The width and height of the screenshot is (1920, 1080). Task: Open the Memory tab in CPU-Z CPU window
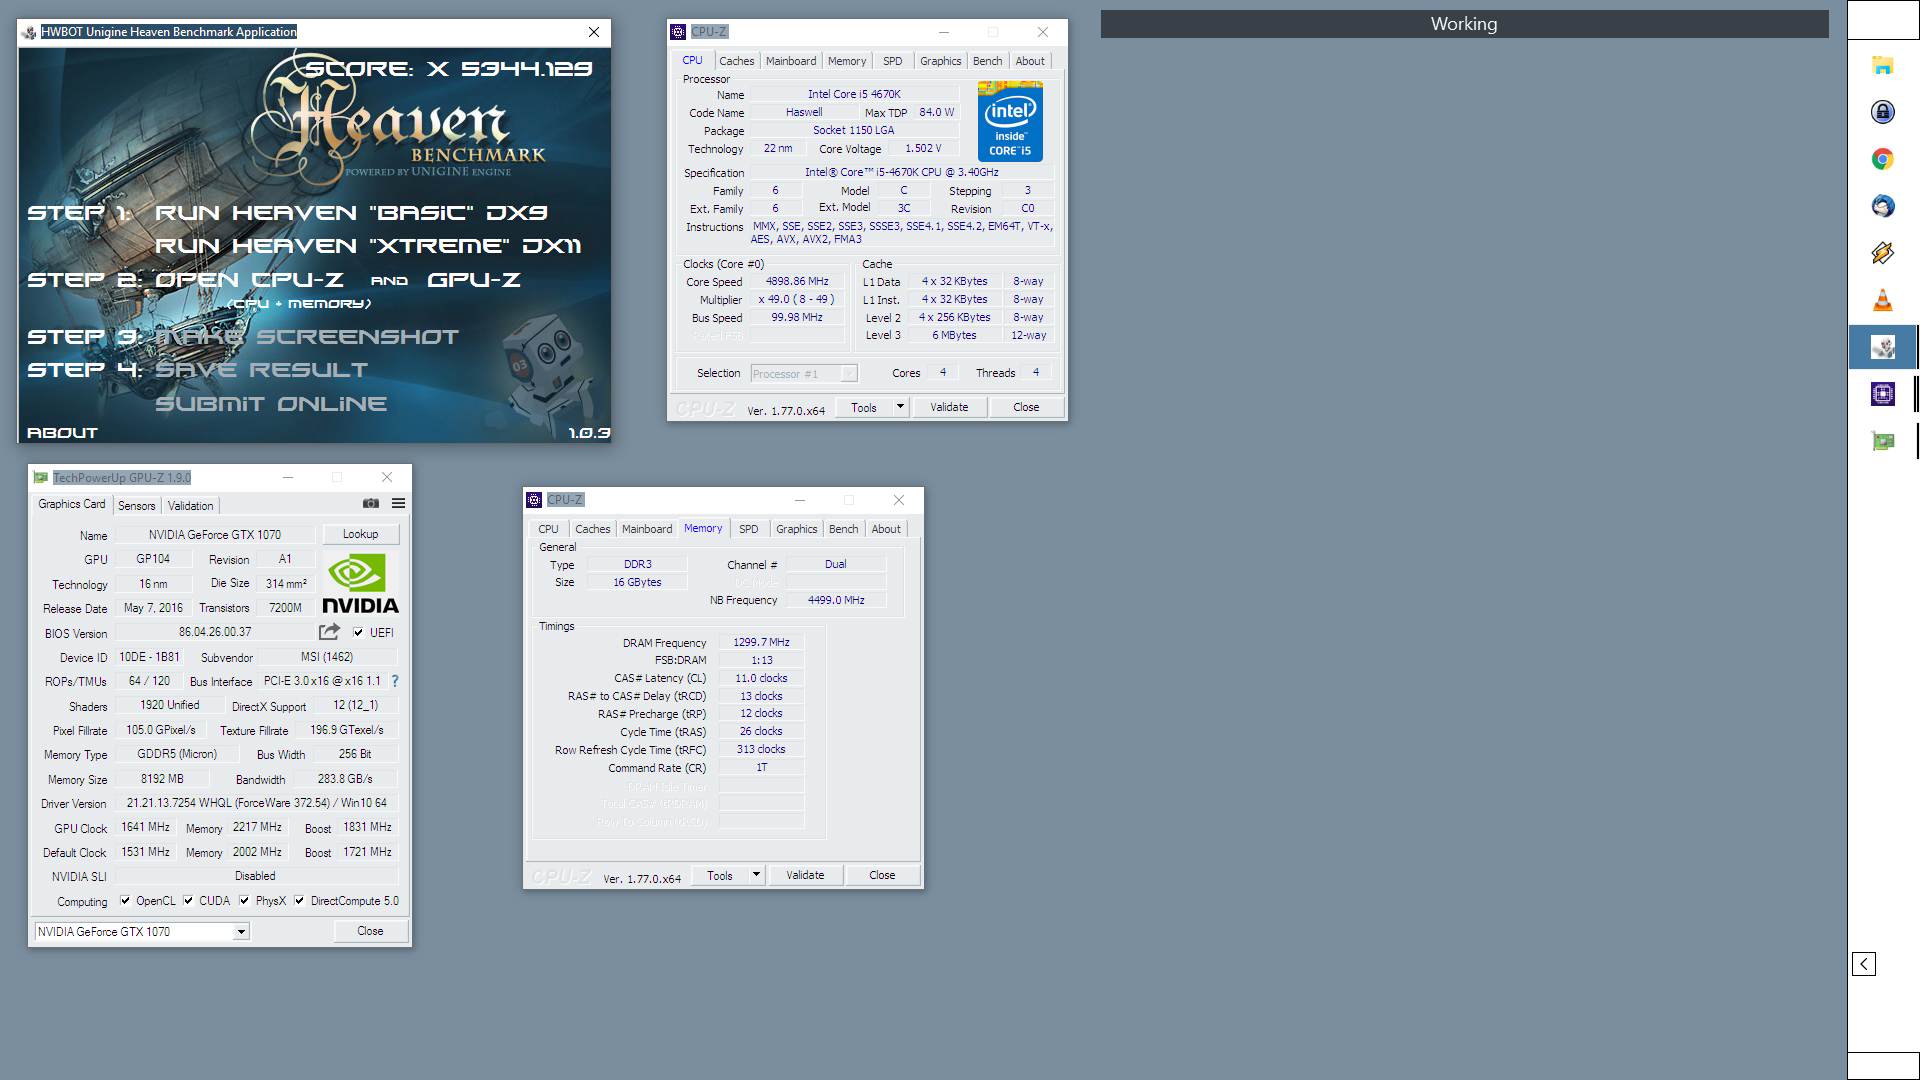point(847,61)
